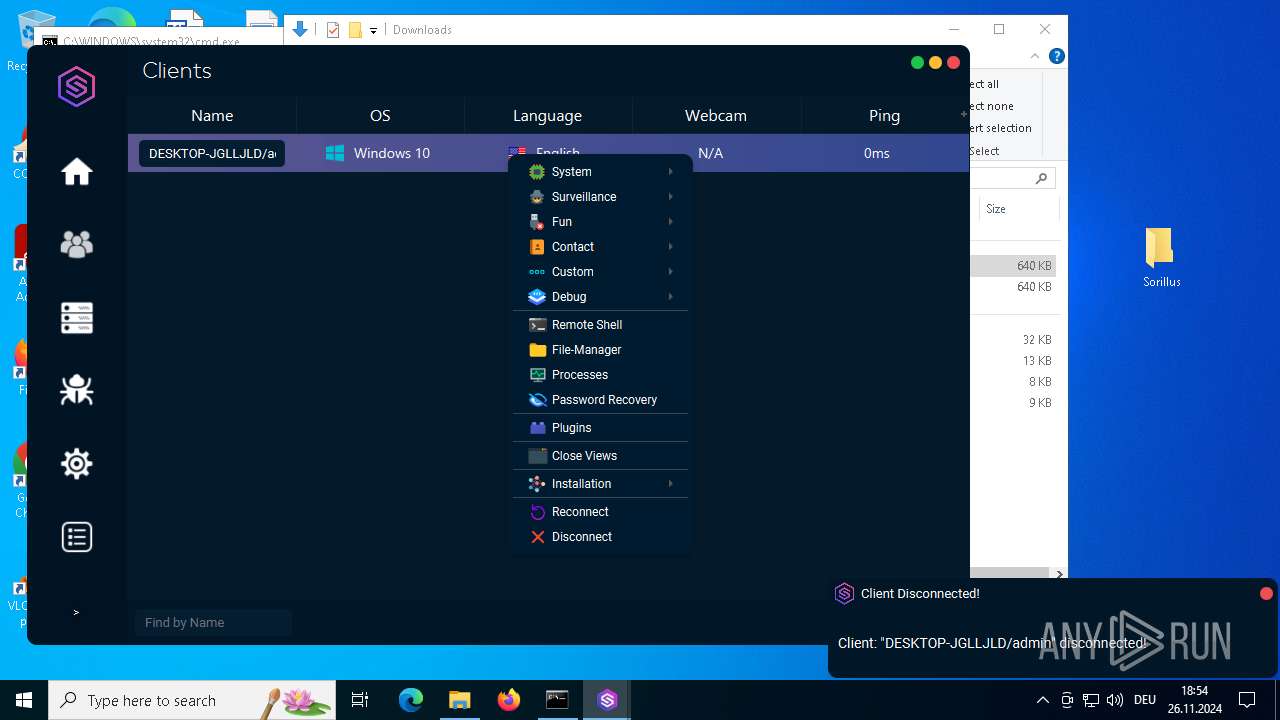Expand the Installation submenu
The height and width of the screenshot is (720, 1280).
[601, 484]
